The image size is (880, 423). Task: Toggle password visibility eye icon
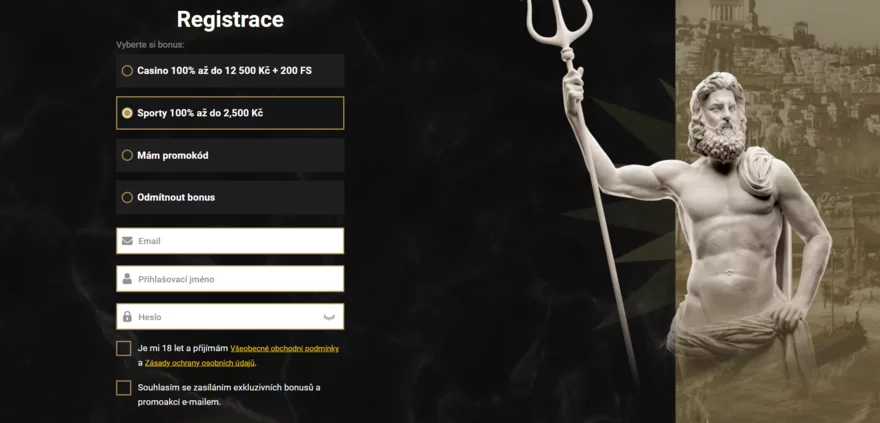point(329,317)
